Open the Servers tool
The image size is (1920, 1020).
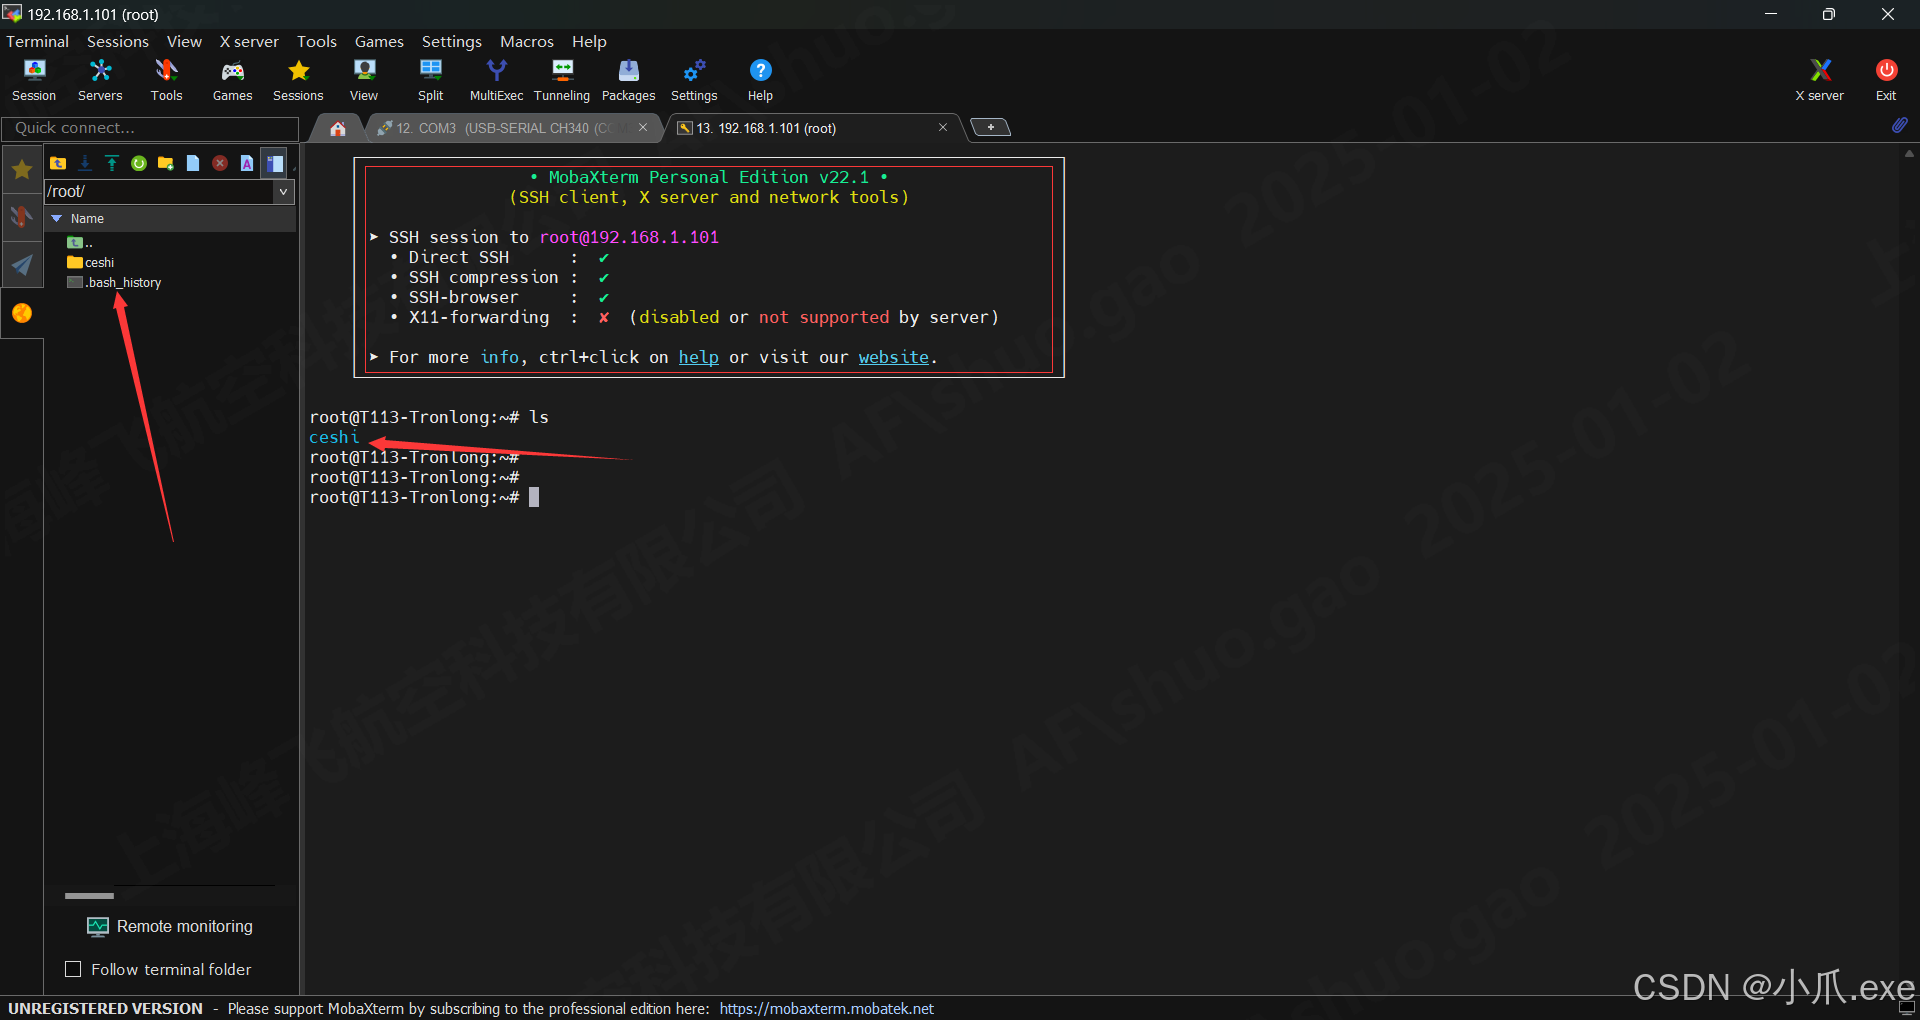(100, 80)
